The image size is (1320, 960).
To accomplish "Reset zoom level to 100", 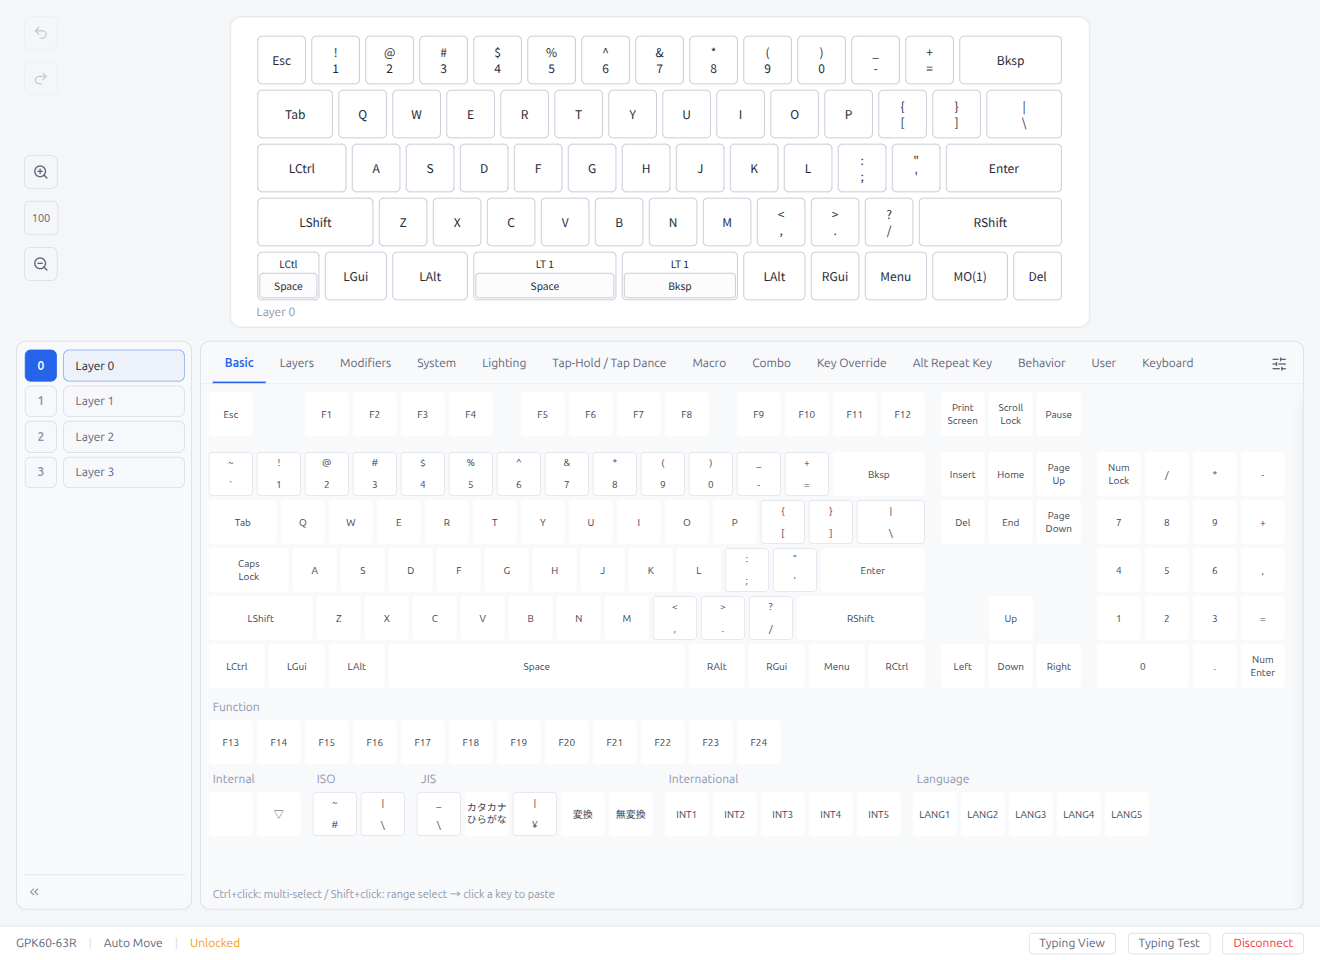I will click(40, 217).
